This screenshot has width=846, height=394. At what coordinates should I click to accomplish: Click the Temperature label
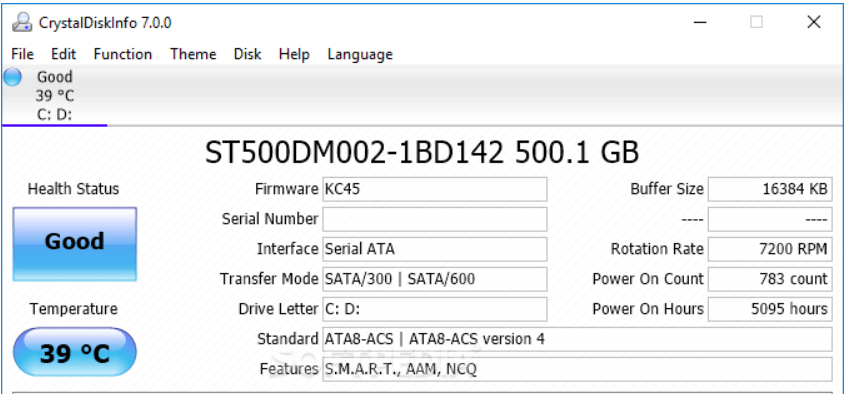pyautogui.click(x=73, y=309)
